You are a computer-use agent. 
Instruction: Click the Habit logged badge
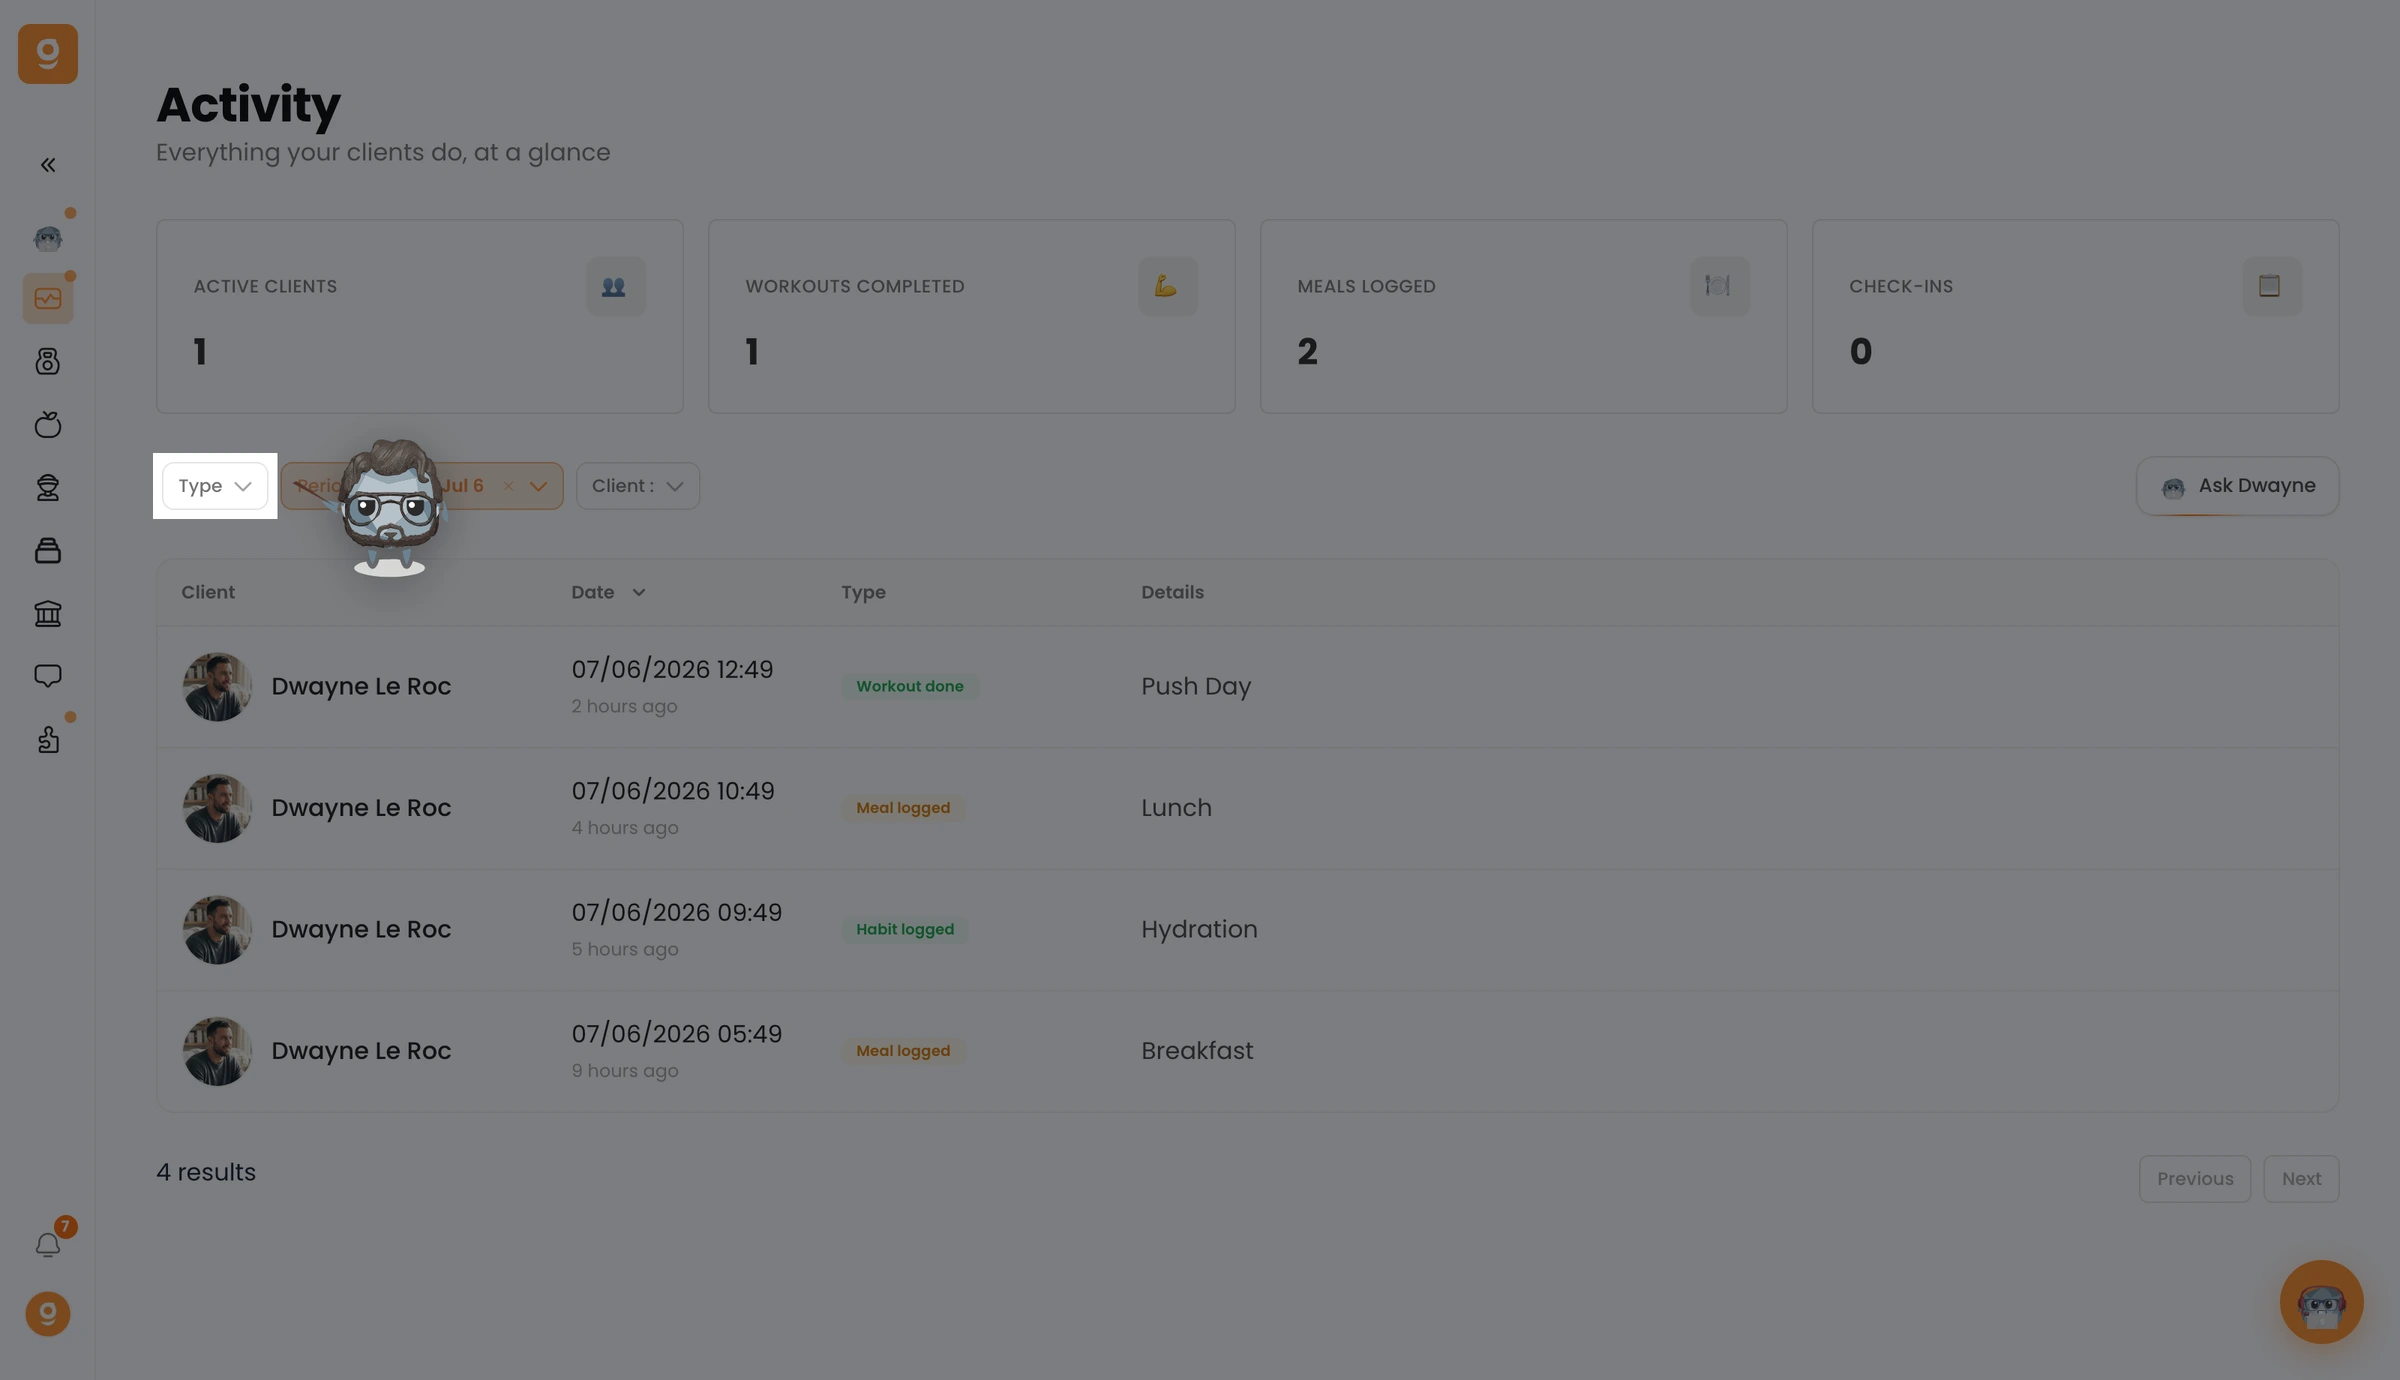[x=905, y=930]
